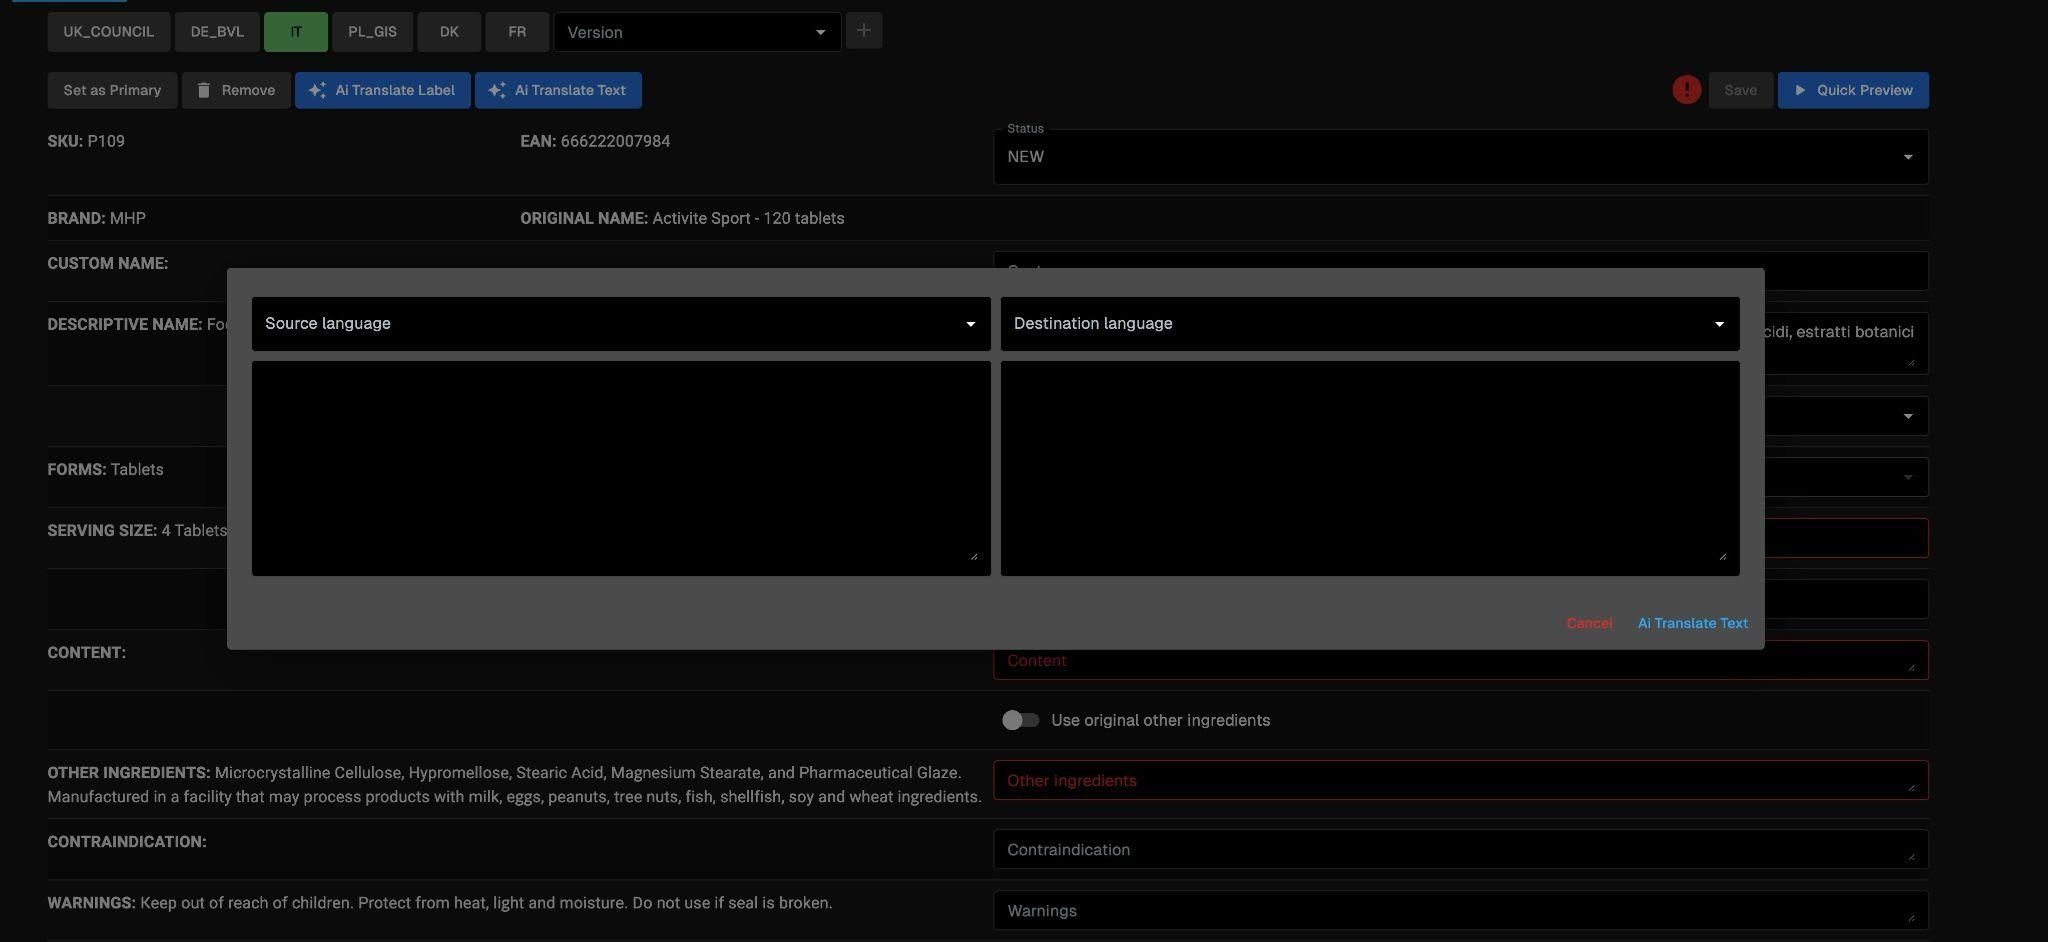Click the destination translation text area
The image size is (2048, 942).
point(1369,468)
